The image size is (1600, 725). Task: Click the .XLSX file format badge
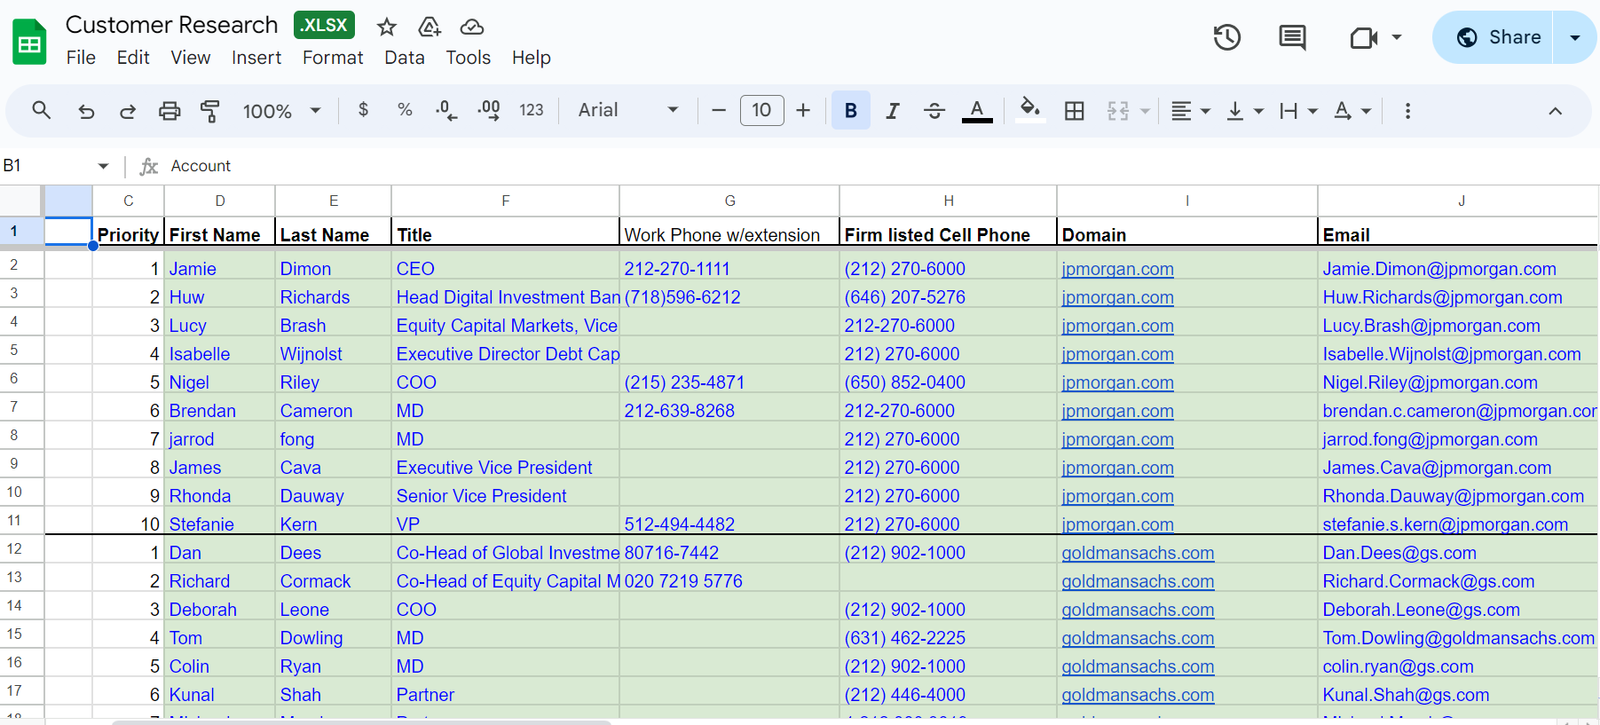(324, 25)
